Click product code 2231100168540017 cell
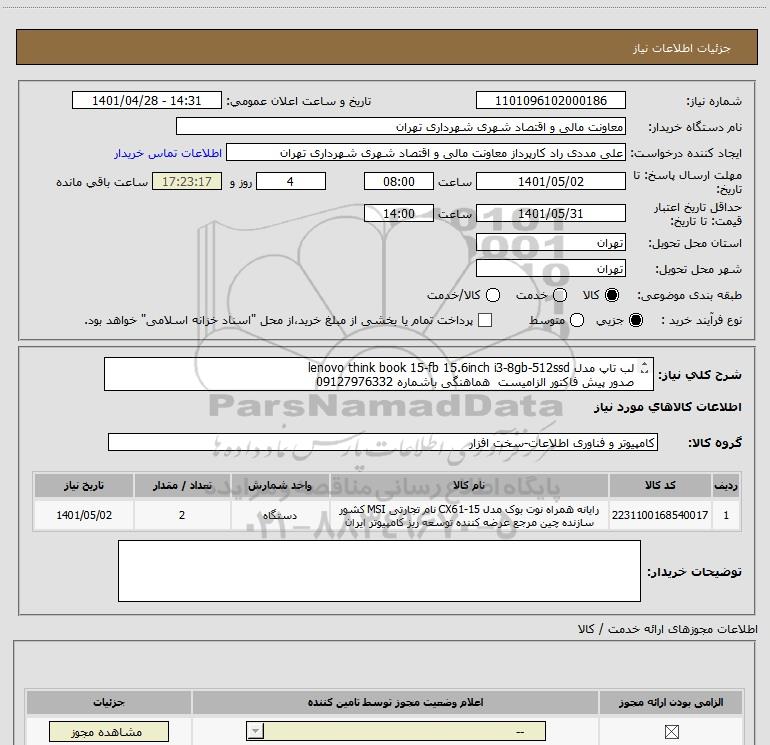770x745 pixels. pyautogui.click(x=660, y=515)
